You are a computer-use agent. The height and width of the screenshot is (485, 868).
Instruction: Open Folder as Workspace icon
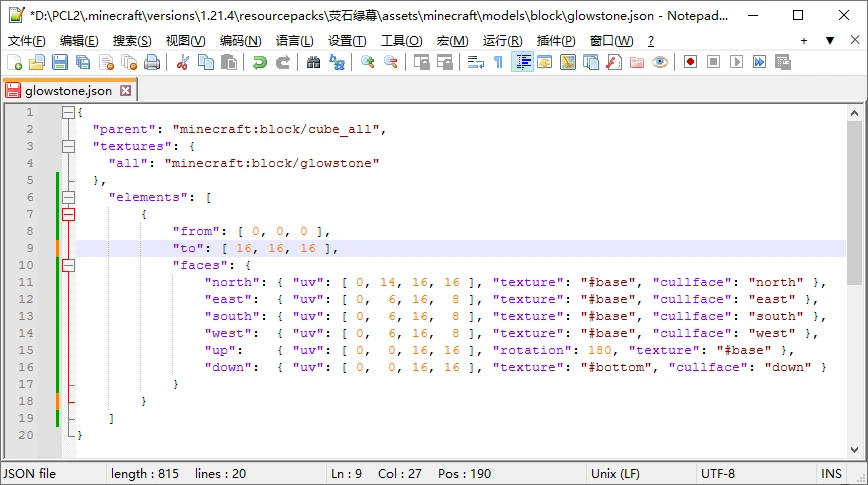coord(637,62)
